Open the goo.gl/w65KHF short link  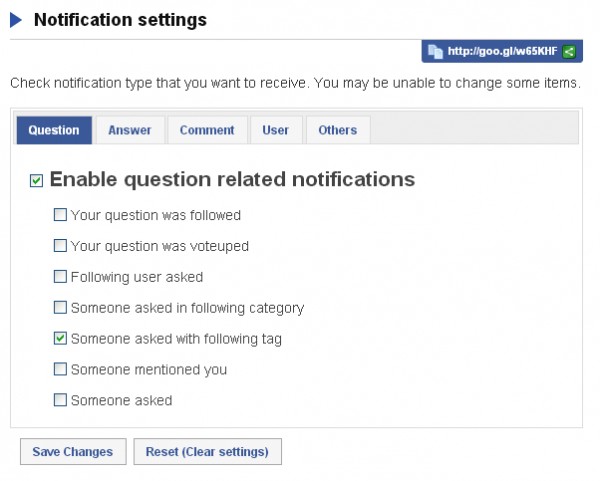pyautogui.click(x=502, y=51)
